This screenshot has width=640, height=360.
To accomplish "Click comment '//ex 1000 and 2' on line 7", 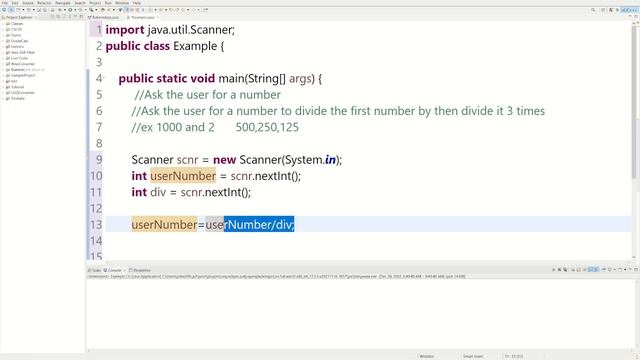I will coord(173,127).
